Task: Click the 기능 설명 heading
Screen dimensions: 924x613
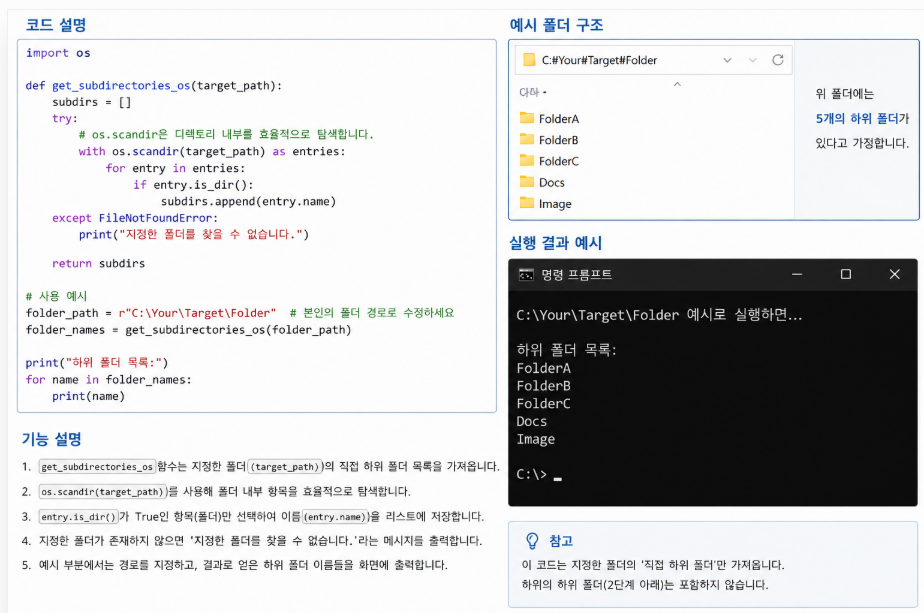Action: 52,439
